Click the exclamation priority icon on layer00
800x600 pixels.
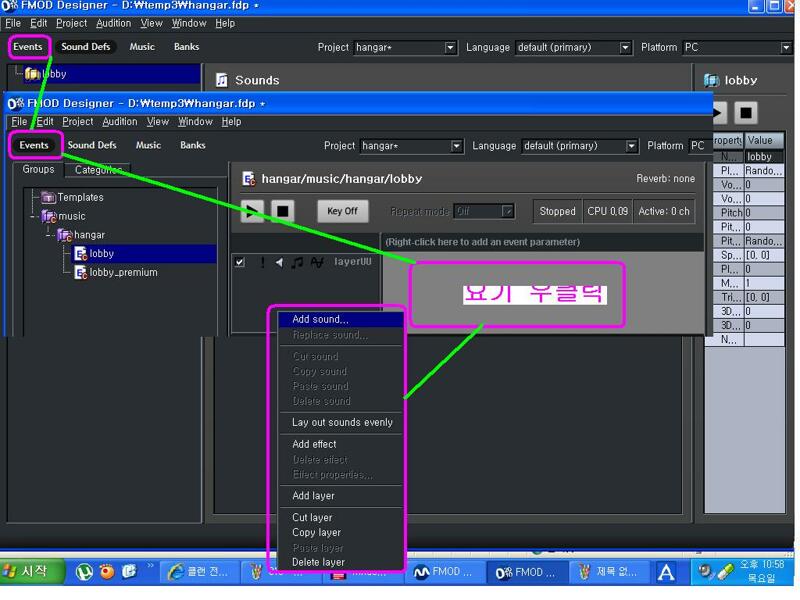pyautogui.click(x=262, y=262)
